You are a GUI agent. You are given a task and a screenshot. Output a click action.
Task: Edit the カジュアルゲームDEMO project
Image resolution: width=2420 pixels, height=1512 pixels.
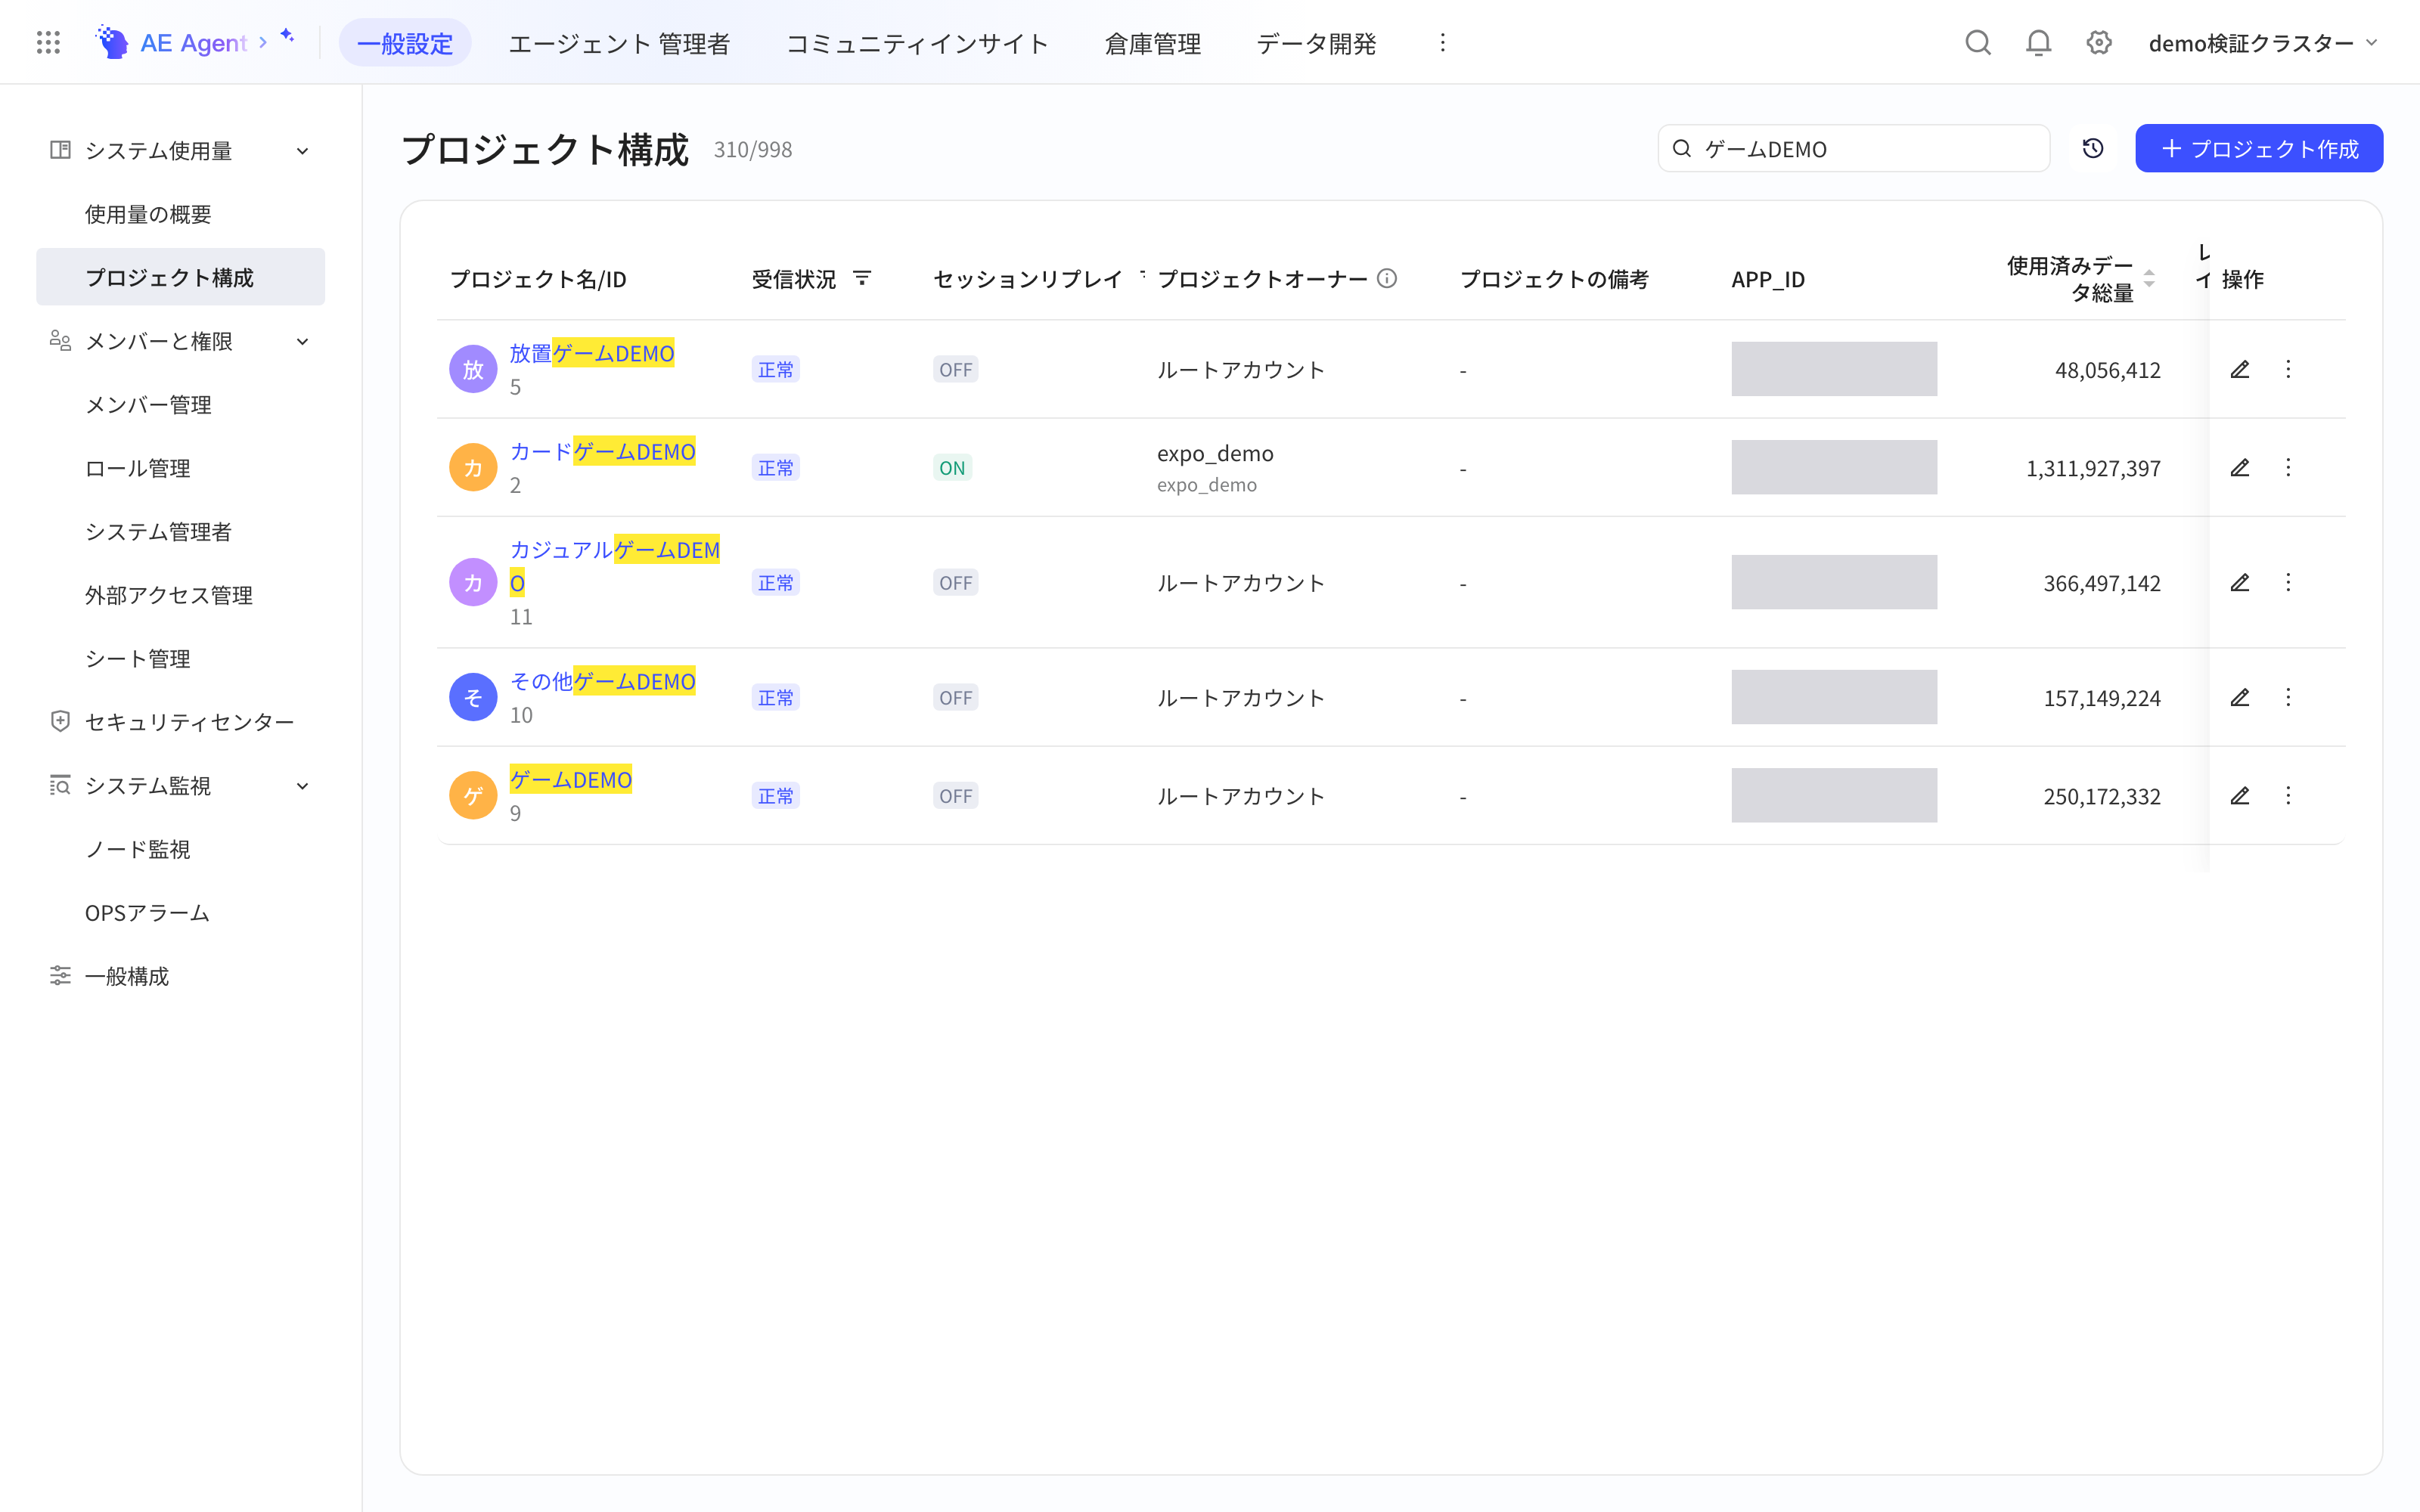2239,582
